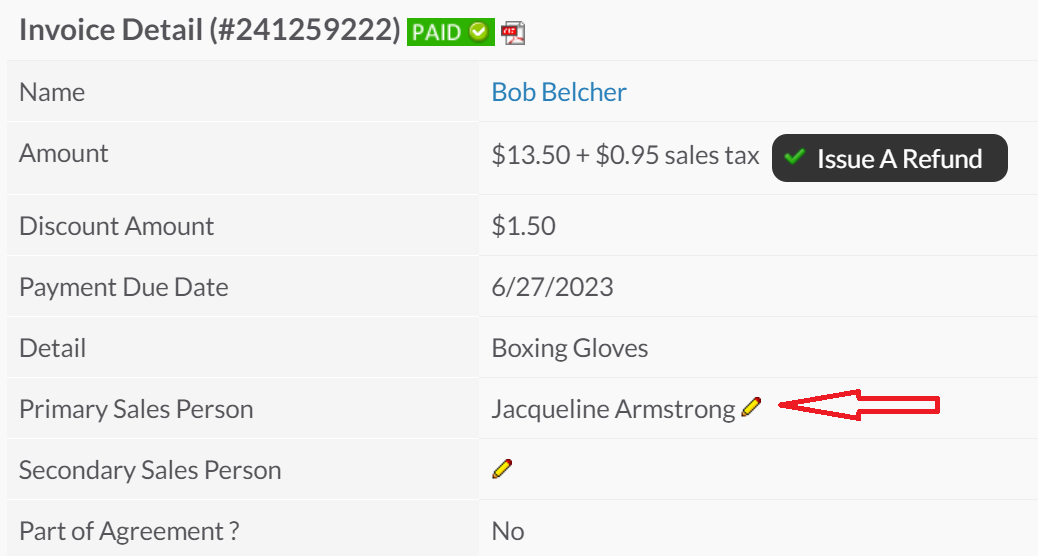Click Issue A Refund button
1038x556 pixels.
click(x=890, y=158)
